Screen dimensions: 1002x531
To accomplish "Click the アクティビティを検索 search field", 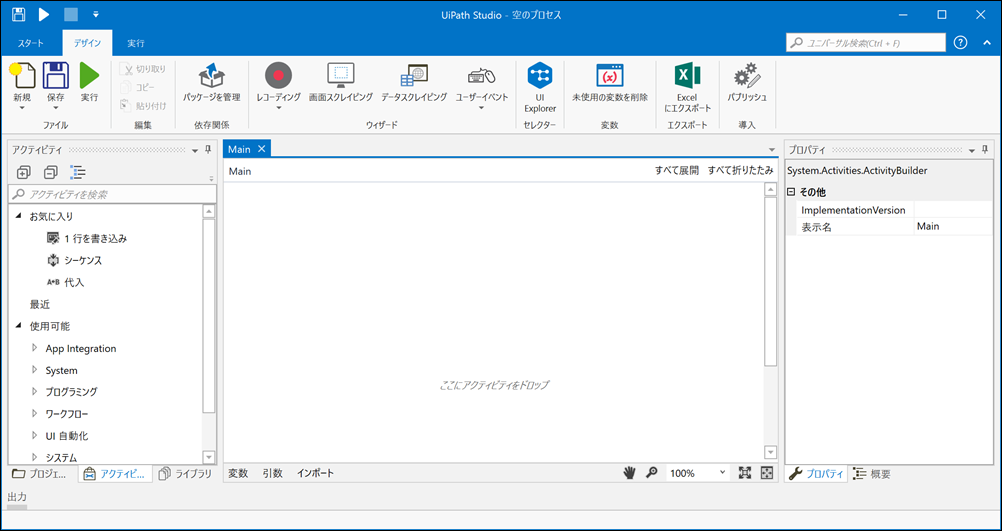I will click(x=110, y=194).
